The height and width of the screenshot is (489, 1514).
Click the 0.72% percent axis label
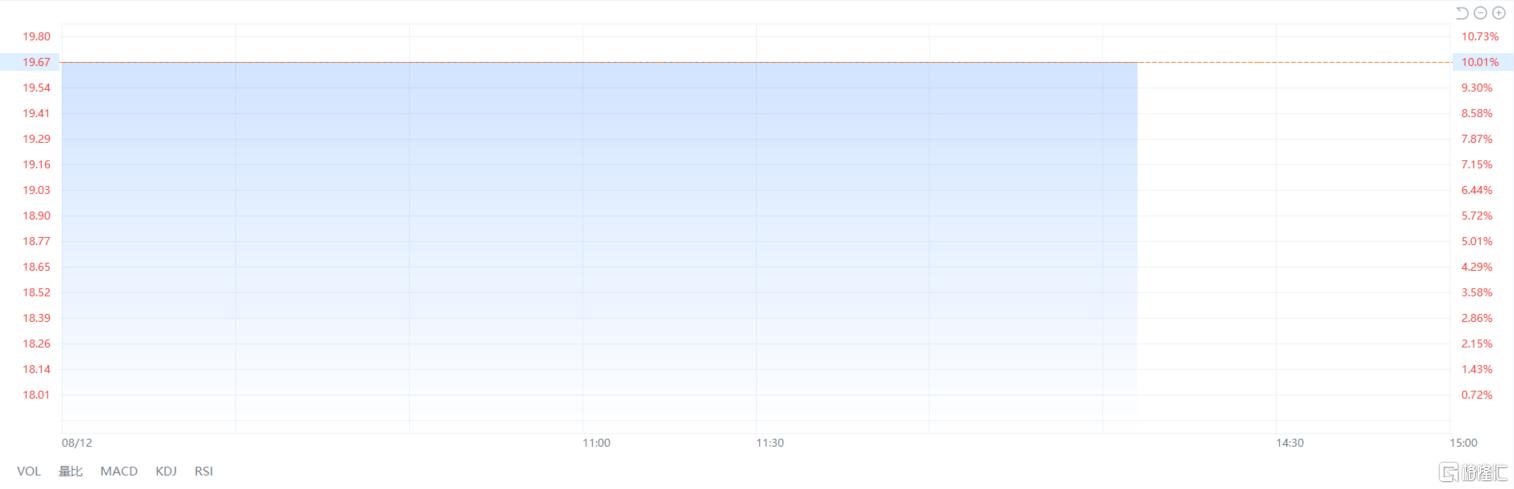tap(1477, 395)
